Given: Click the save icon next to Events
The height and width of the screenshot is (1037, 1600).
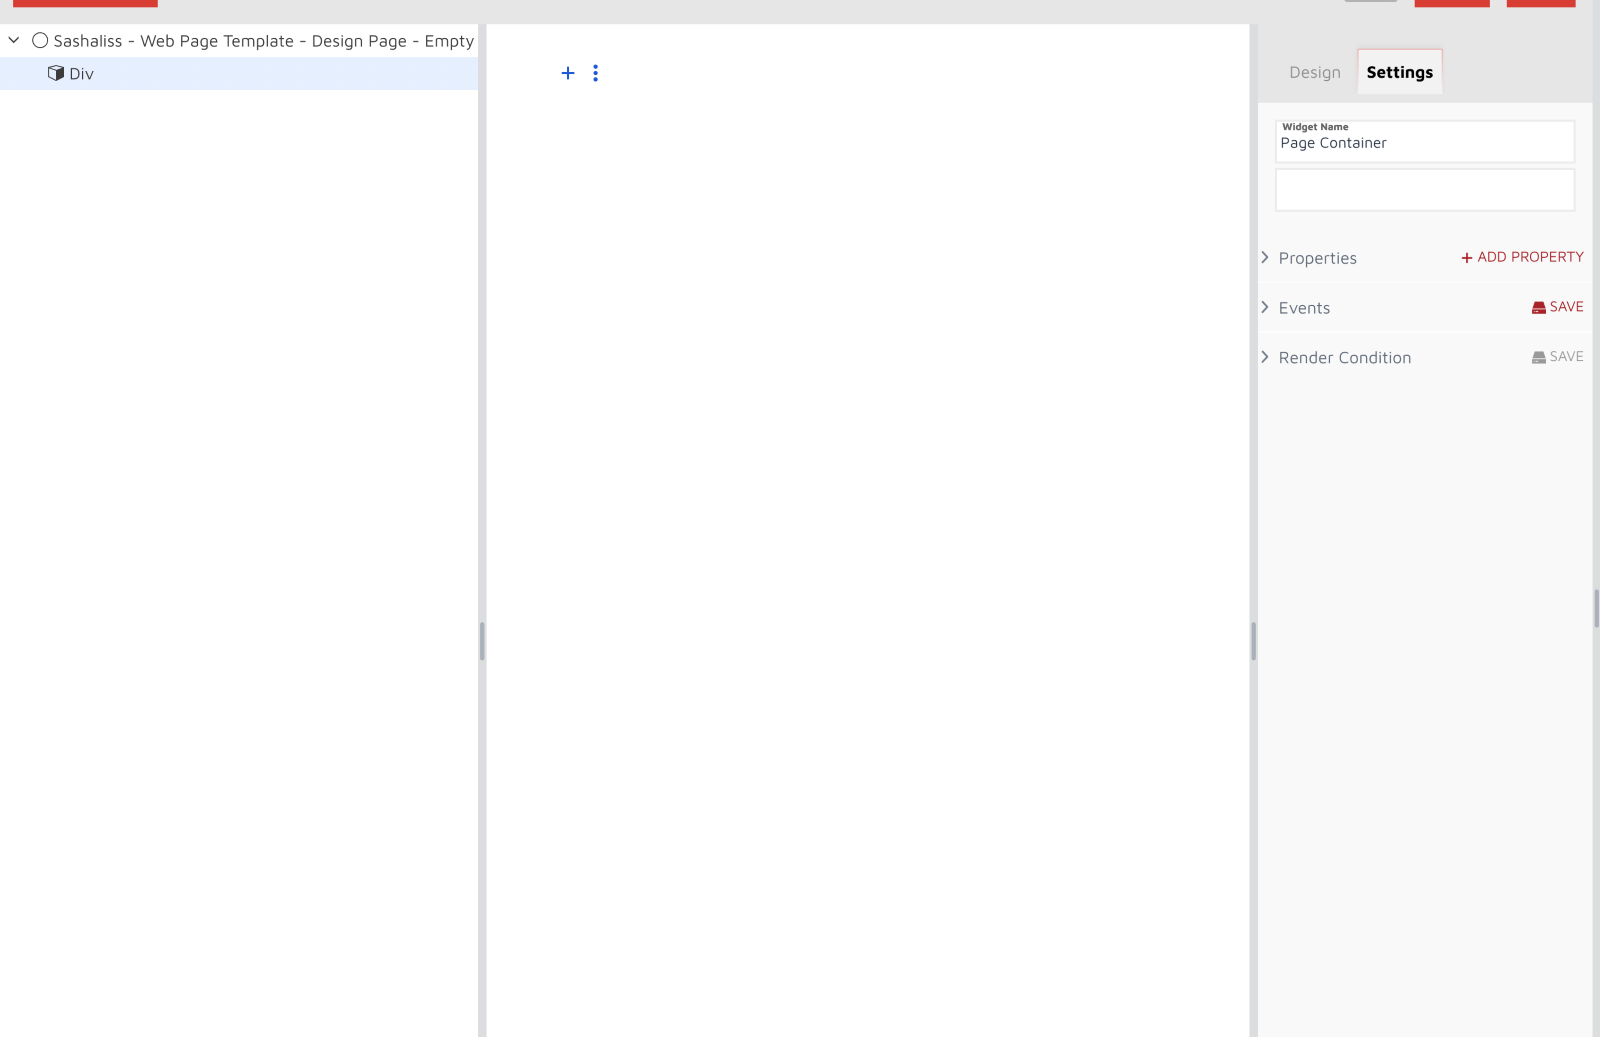Looking at the screenshot, I should coord(1538,307).
